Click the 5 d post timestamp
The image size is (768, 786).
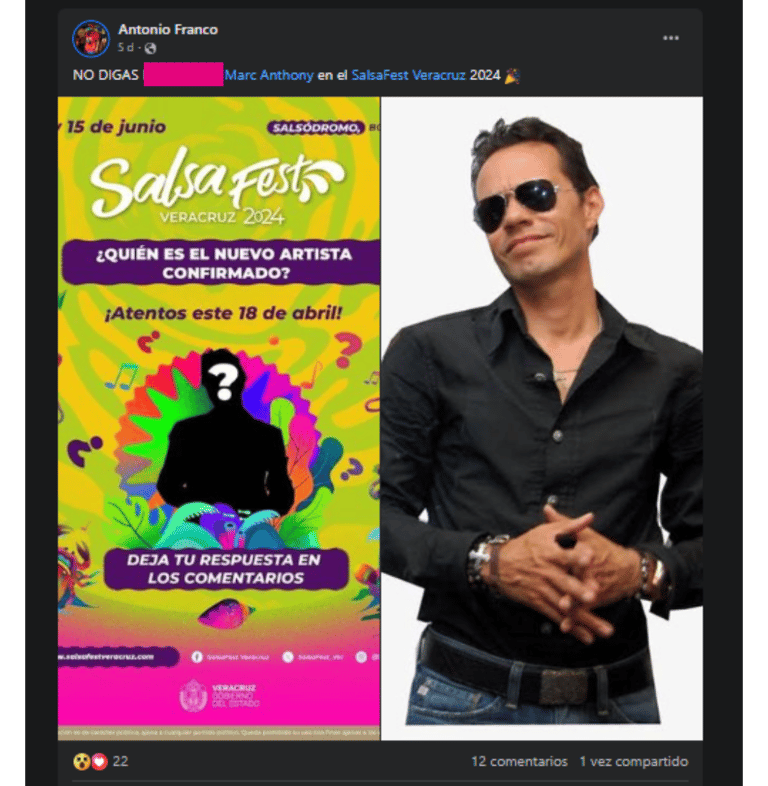coord(125,48)
